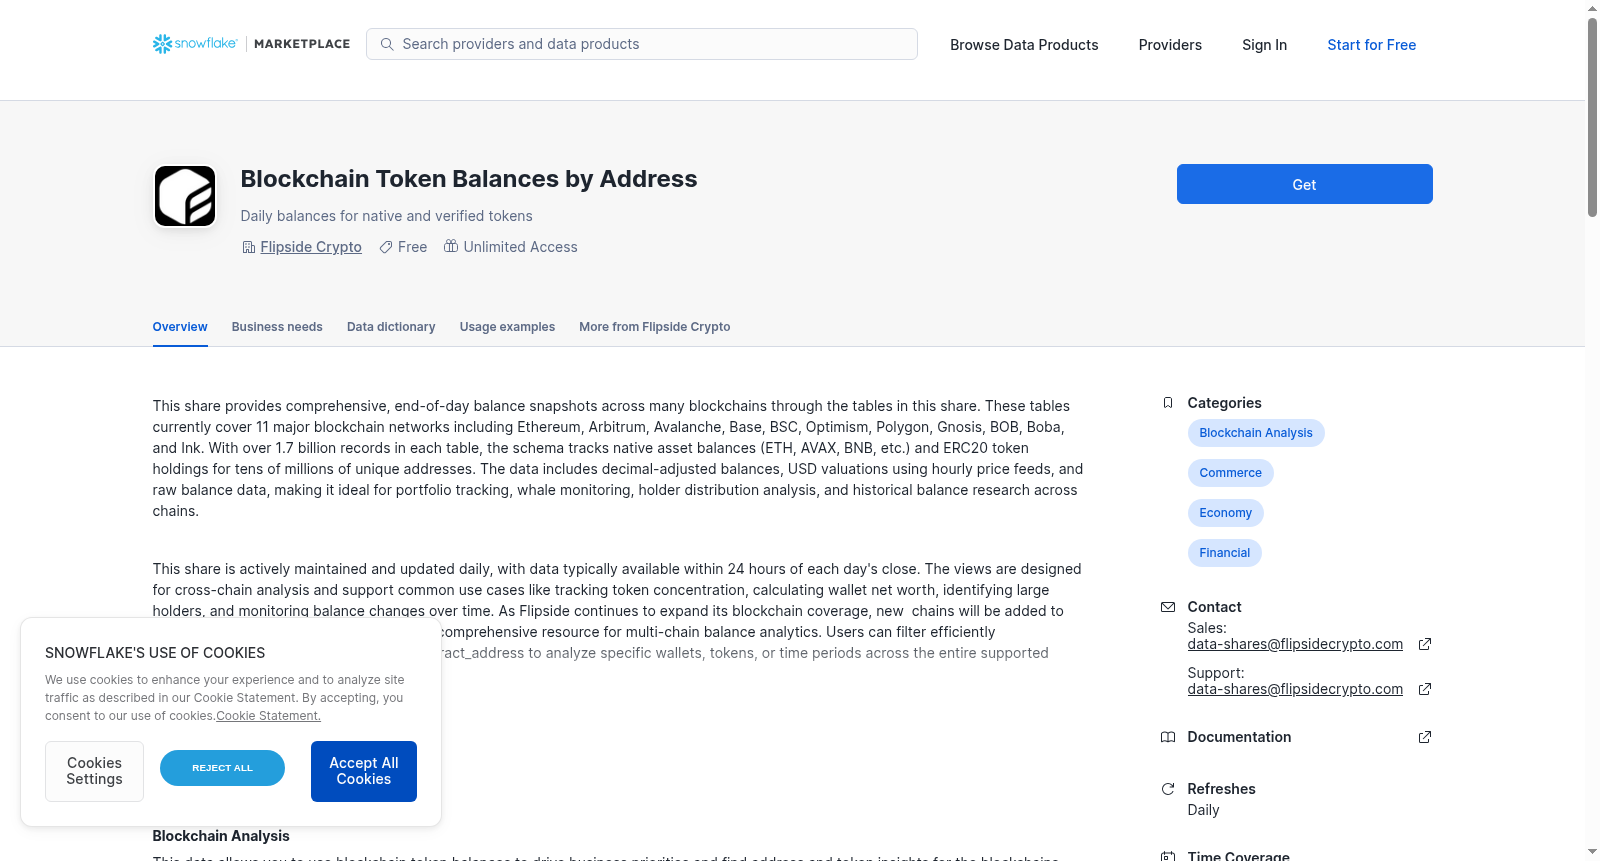Click the refresh icon next to Refreshes
This screenshot has width=1600, height=861.
click(x=1168, y=789)
